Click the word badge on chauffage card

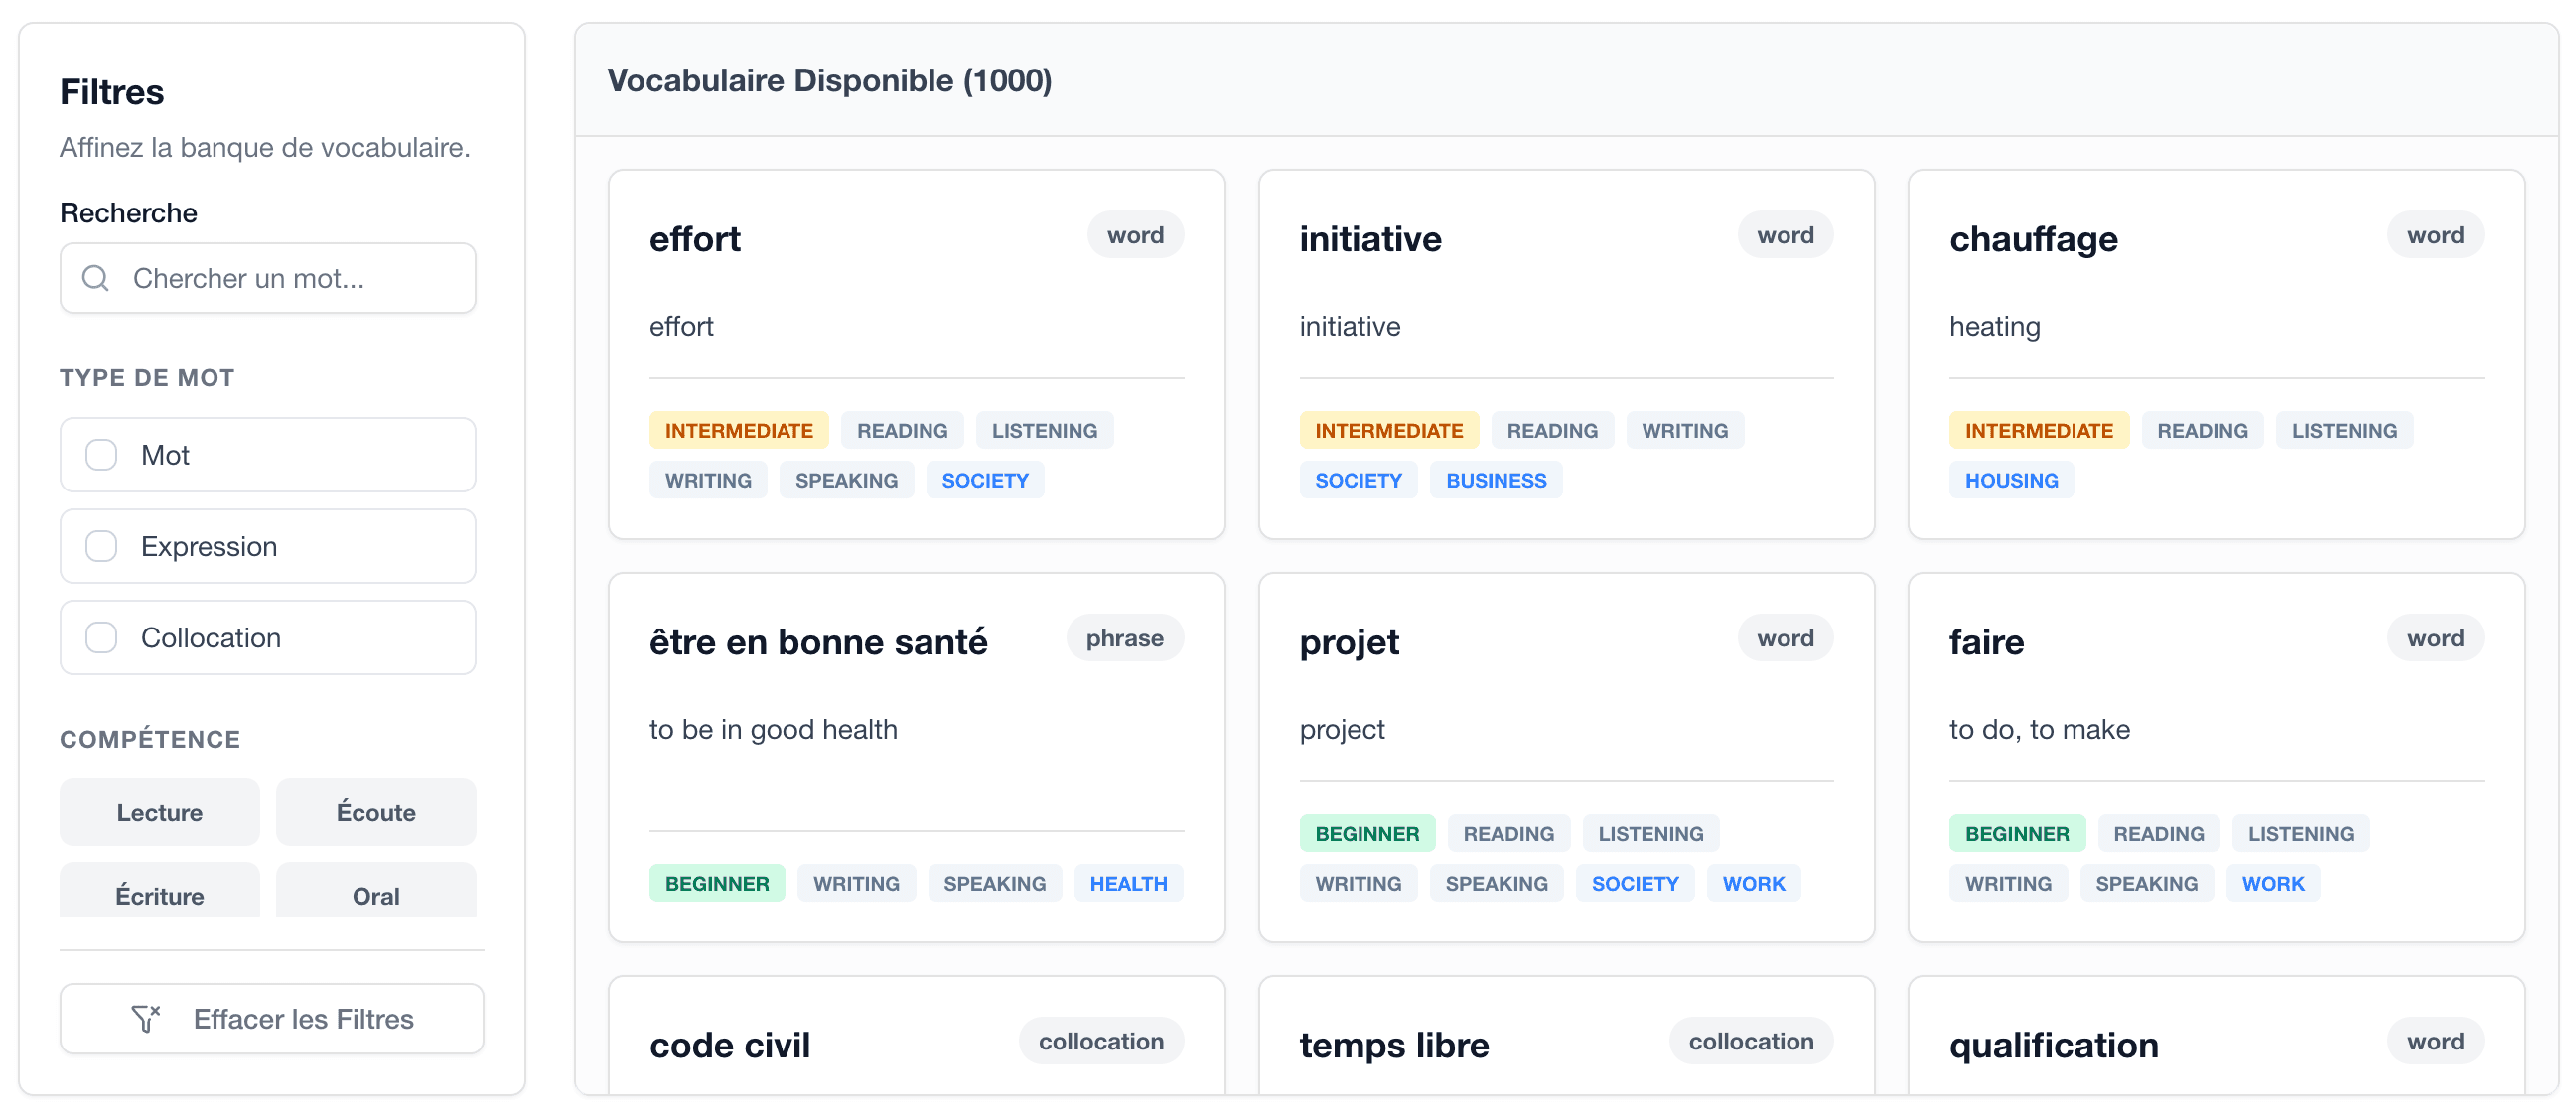point(2435,235)
